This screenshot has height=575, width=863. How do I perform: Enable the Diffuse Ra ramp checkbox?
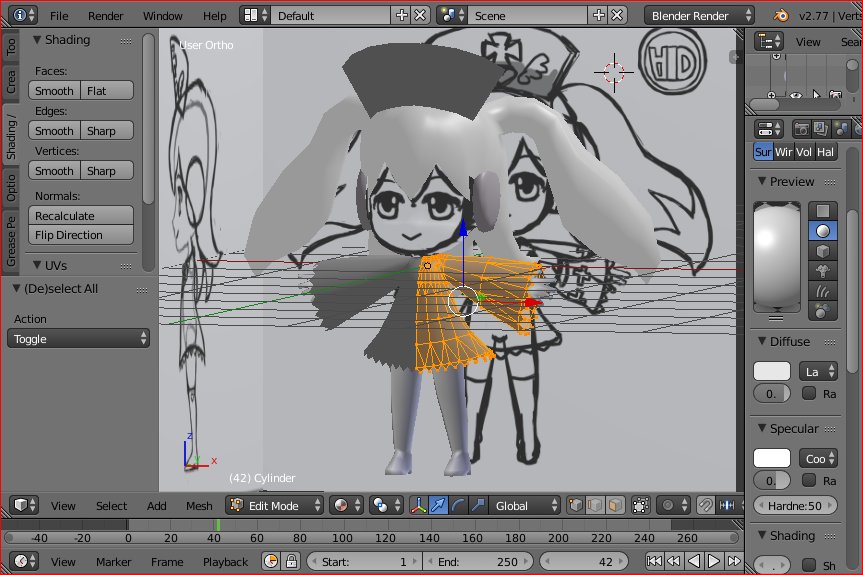coord(809,393)
